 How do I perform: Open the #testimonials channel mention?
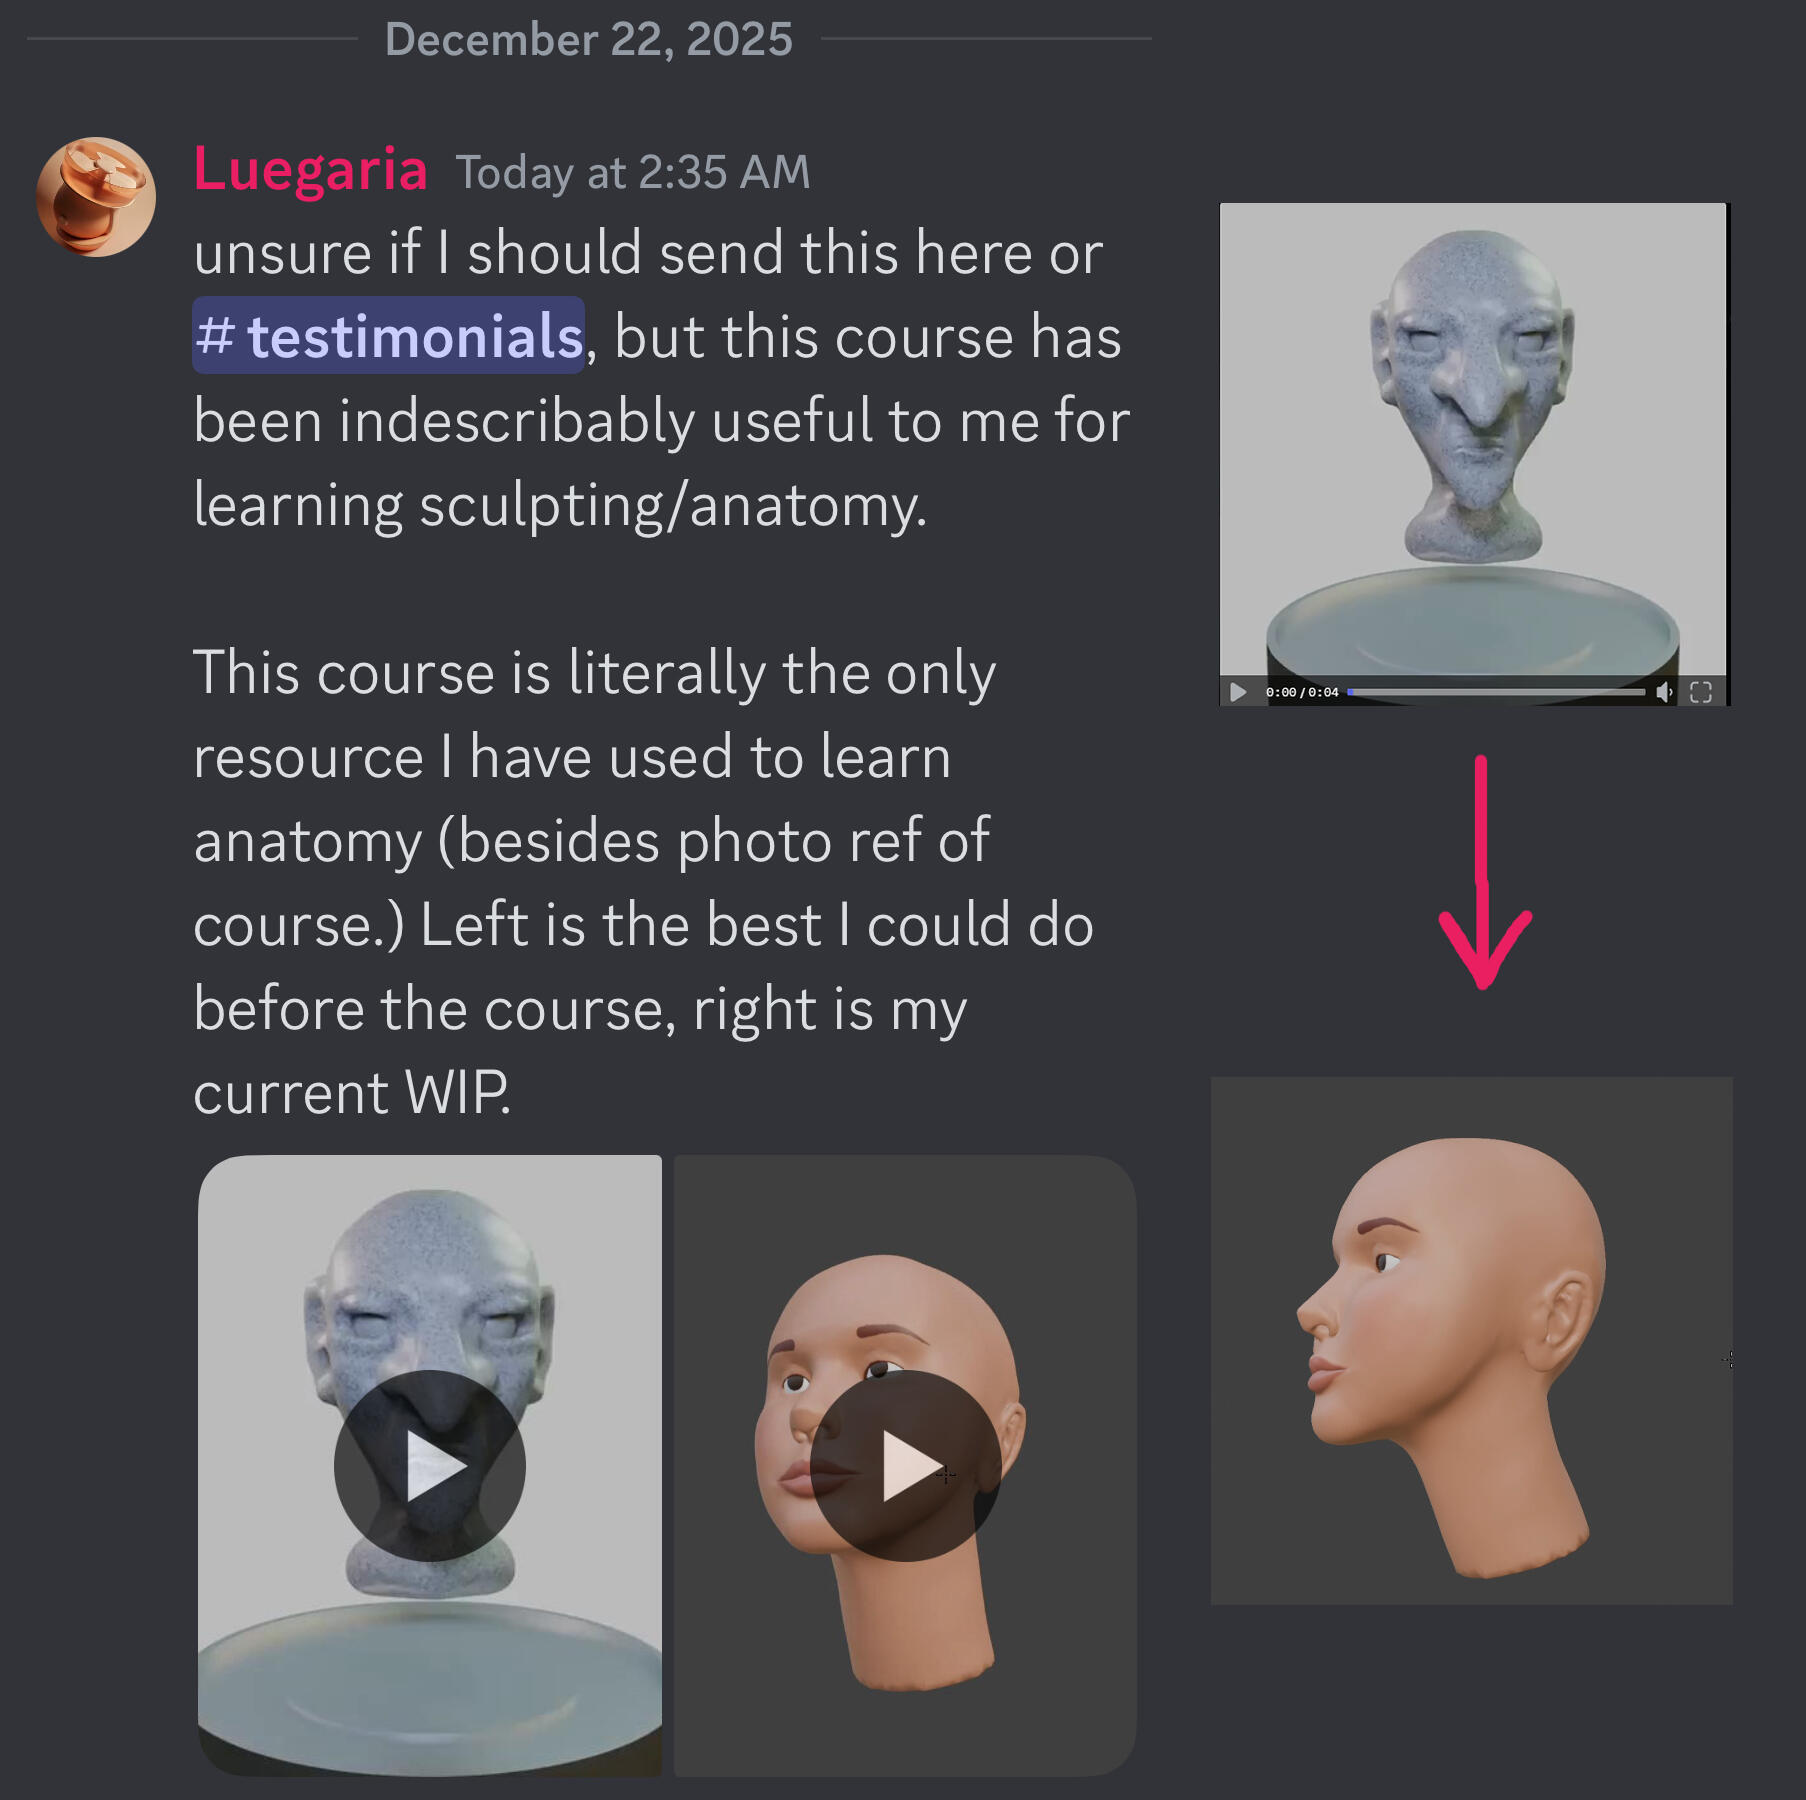[x=389, y=336]
